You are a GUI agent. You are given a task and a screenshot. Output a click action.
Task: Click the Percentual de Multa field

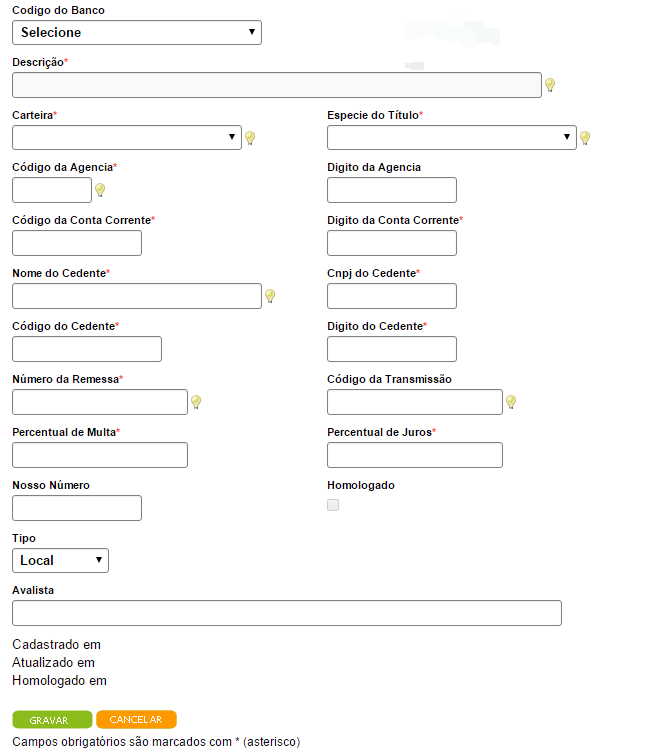(100, 455)
